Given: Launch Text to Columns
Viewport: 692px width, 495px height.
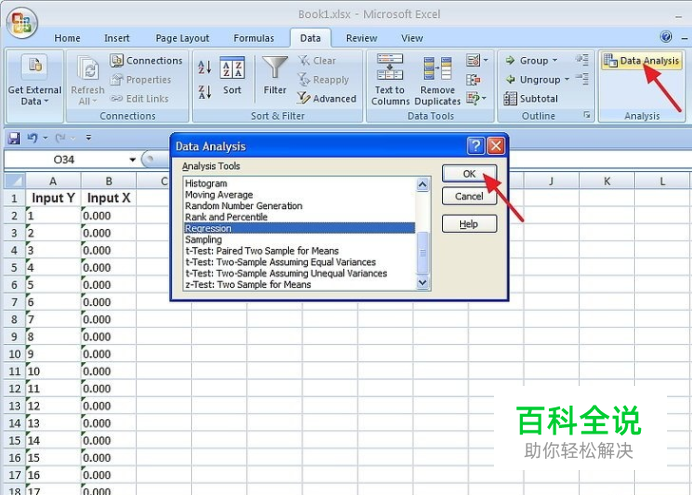Looking at the screenshot, I should tap(390, 80).
